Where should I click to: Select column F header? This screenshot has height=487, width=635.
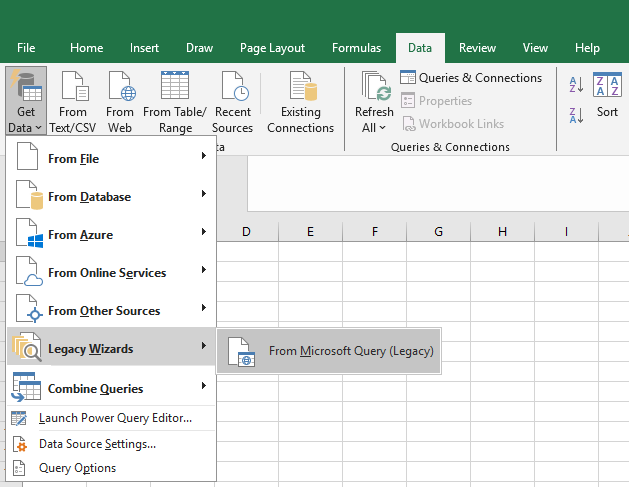[x=375, y=232]
